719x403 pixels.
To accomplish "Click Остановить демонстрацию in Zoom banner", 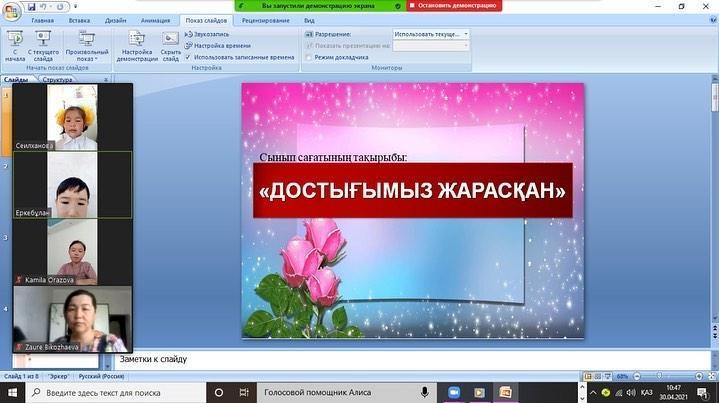I will pyautogui.click(x=454, y=6).
